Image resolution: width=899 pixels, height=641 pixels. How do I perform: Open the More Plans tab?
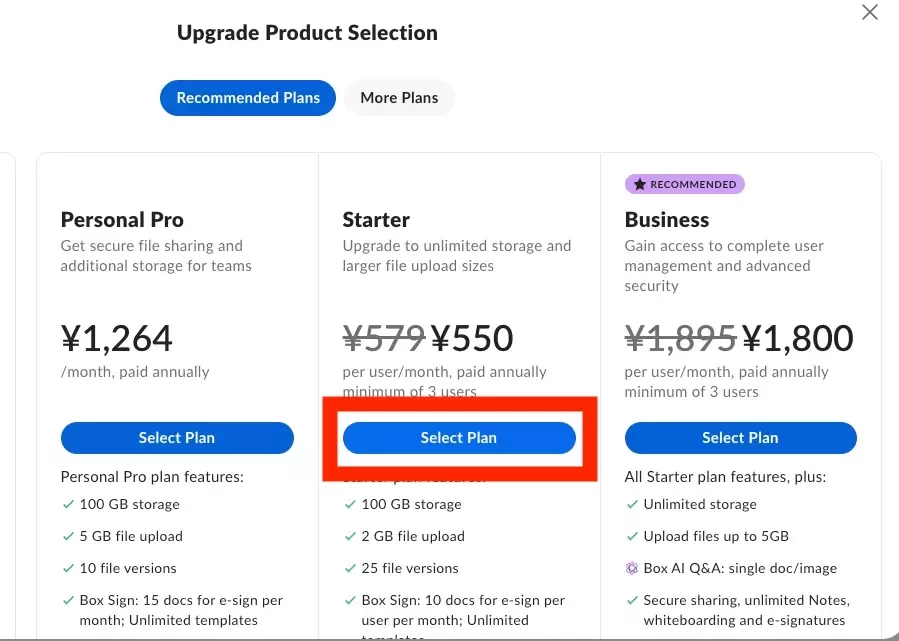(x=399, y=98)
